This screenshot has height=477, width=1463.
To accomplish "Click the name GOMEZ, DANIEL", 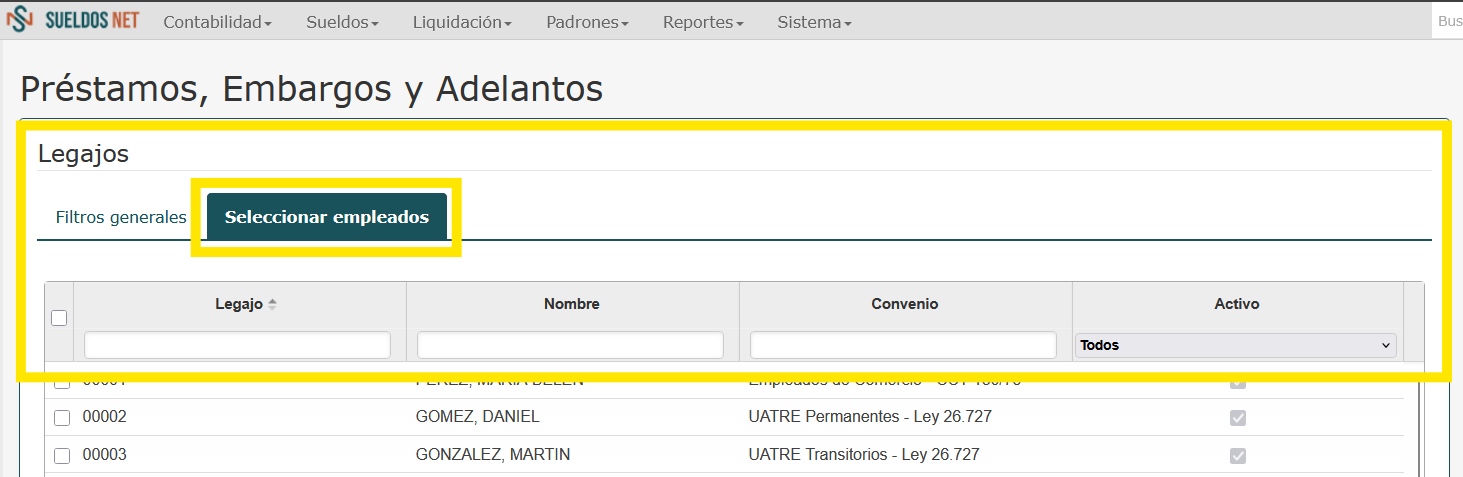I will click(x=477, y=417).
